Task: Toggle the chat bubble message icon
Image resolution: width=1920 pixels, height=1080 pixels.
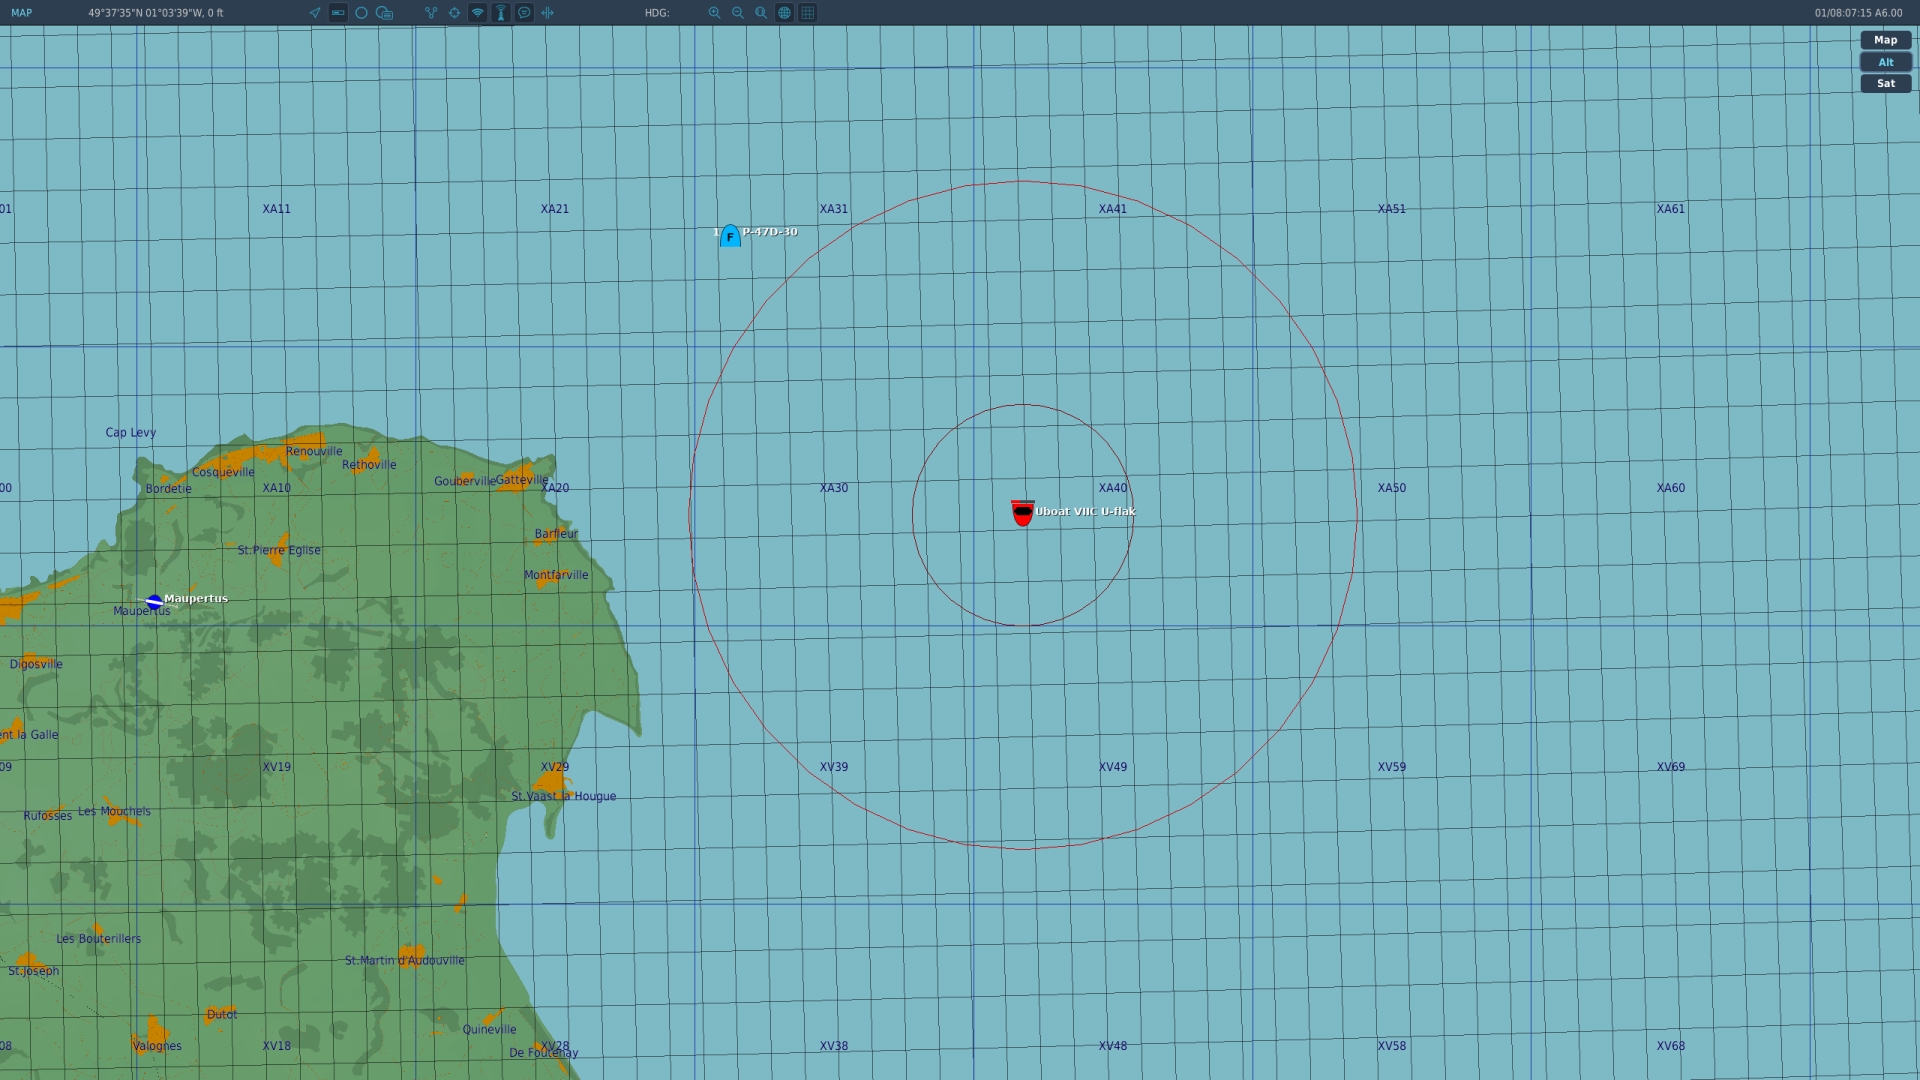Action: (x=524, y=13)
